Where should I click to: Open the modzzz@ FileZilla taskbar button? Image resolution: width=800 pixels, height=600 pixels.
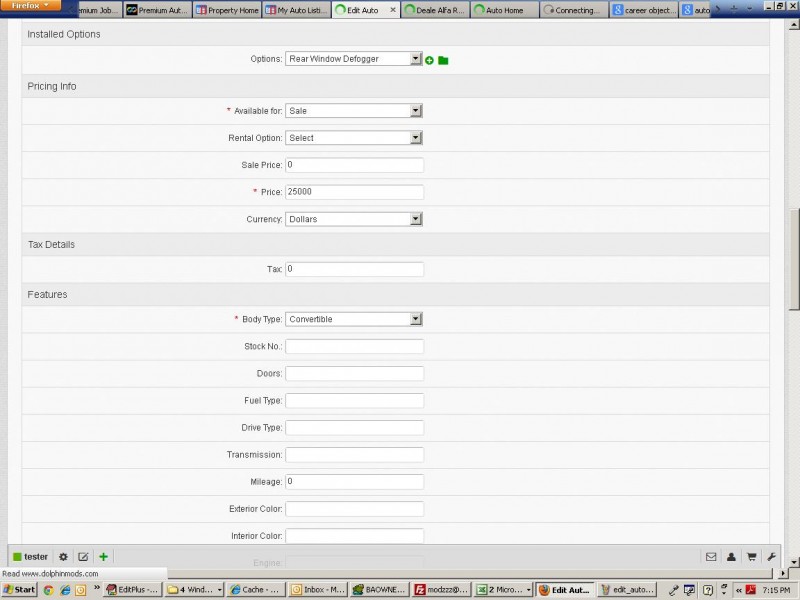(x=441, y=590)
